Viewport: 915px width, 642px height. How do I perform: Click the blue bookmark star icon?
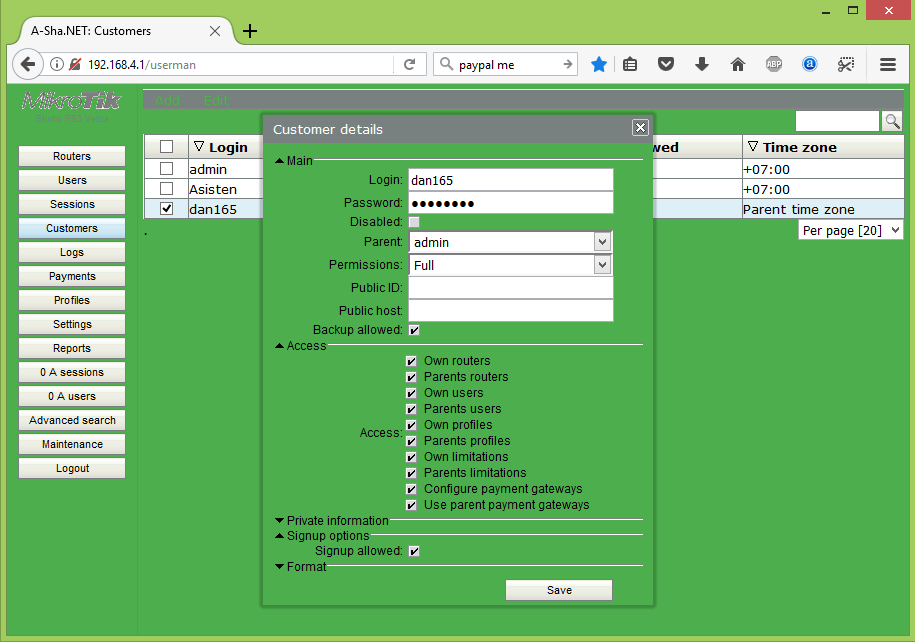click(599, 64)
